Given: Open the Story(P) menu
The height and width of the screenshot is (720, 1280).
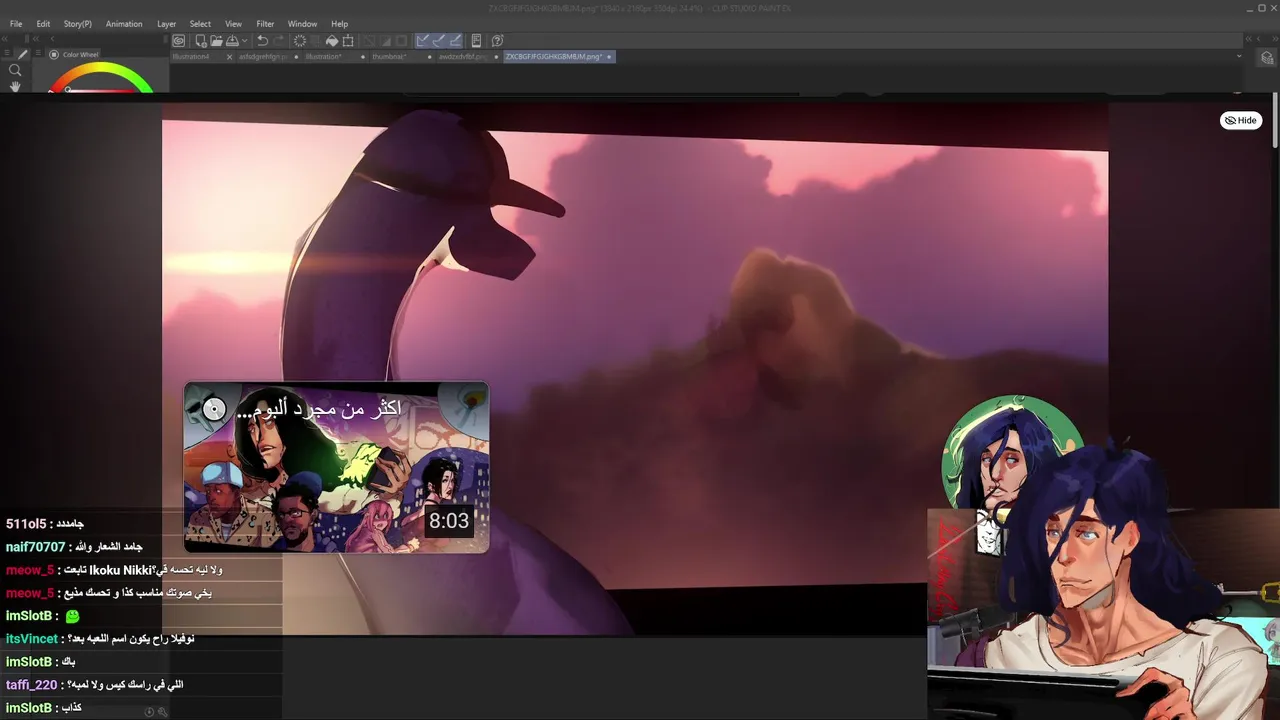Looking at the screenshot, I should click(x=77, y=24).
